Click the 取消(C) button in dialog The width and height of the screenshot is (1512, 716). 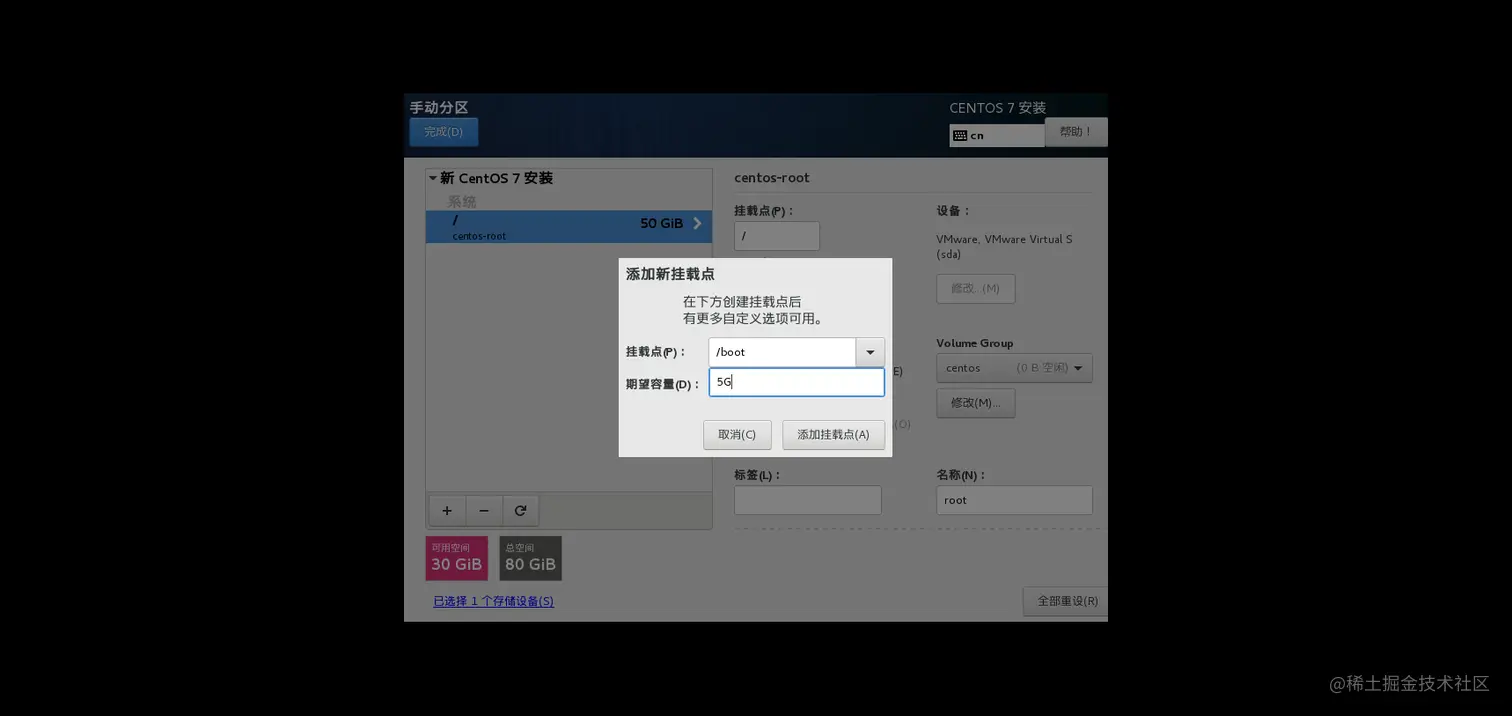click(737, 435)
